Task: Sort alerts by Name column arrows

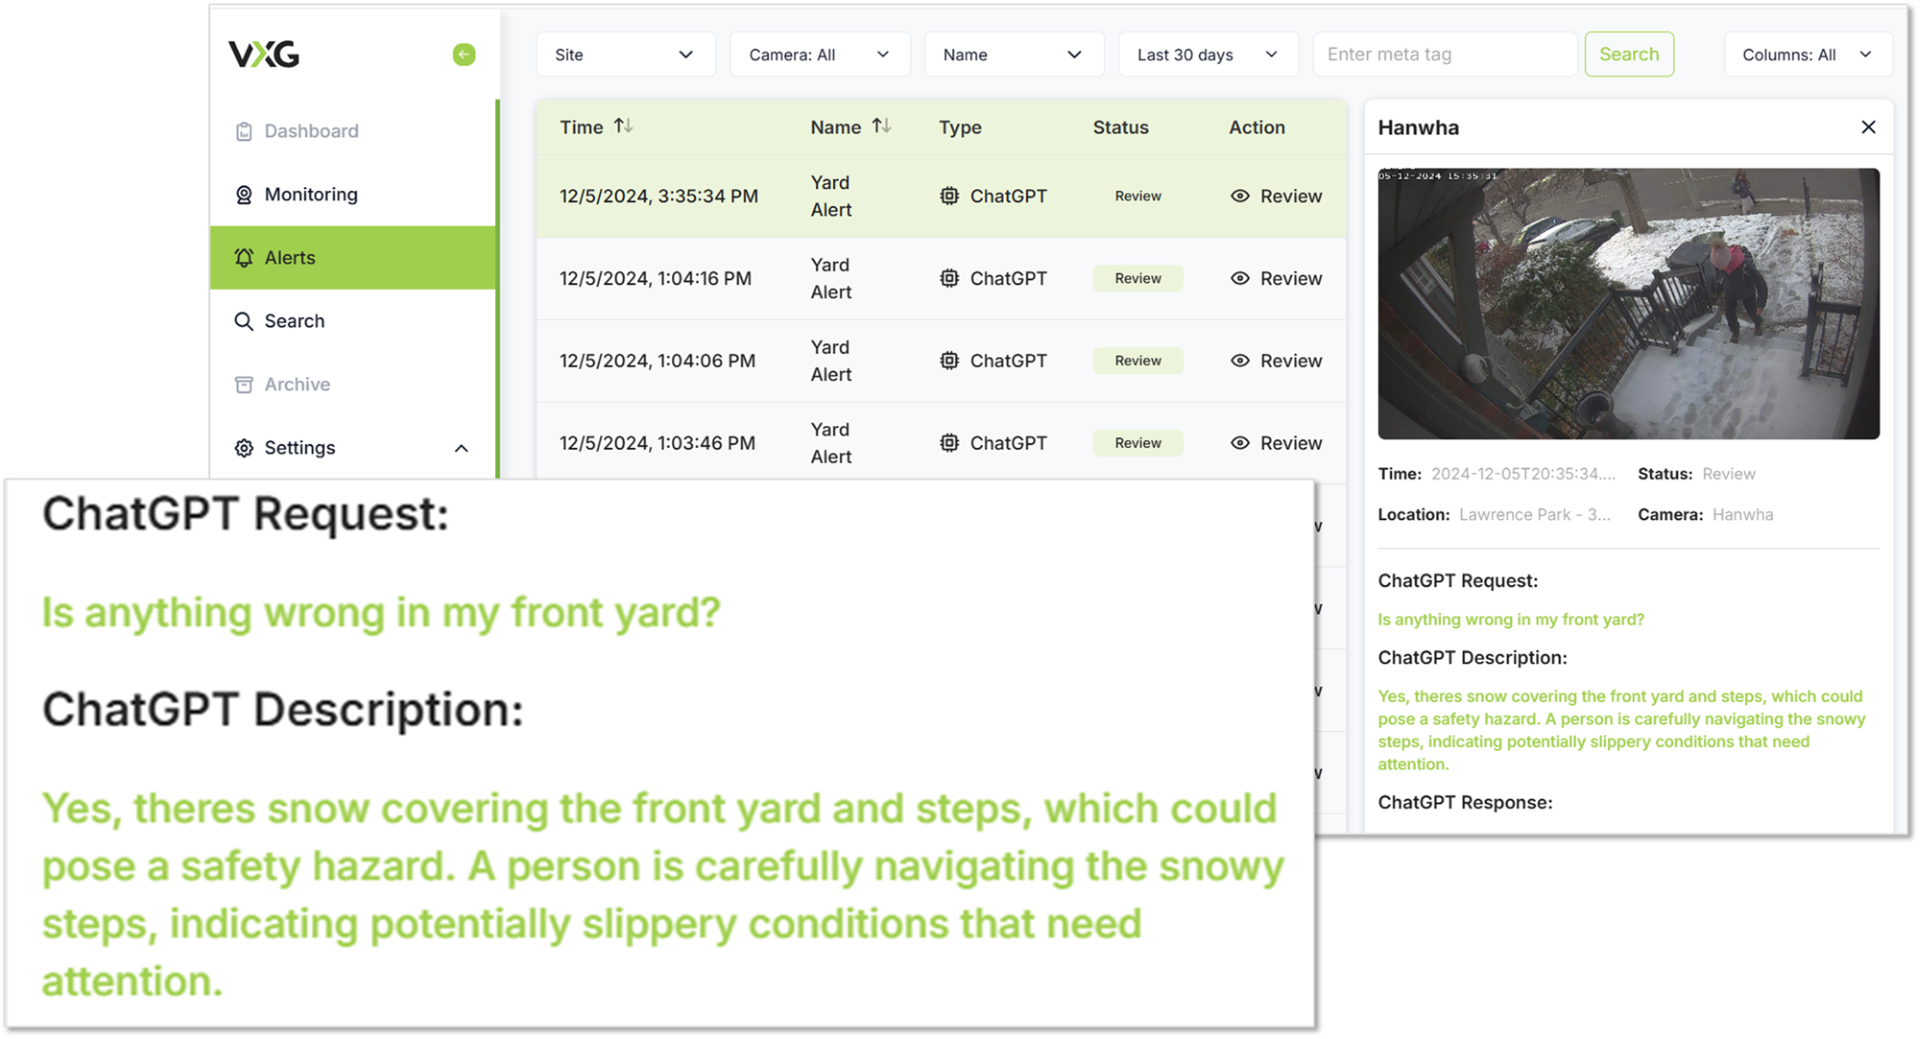Action: pyautogui.click(x=881, y=126)
